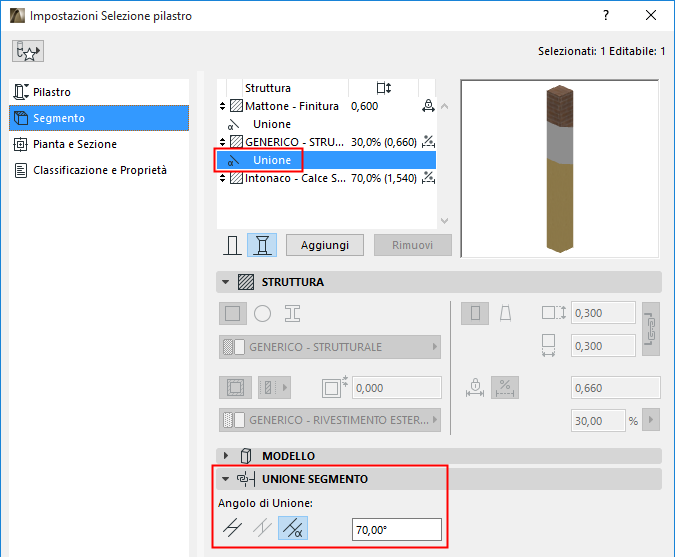This screenshot has height=557, width=675.
Task: Click the proportional height icon on GENERICO row
Action: (428, 142)
